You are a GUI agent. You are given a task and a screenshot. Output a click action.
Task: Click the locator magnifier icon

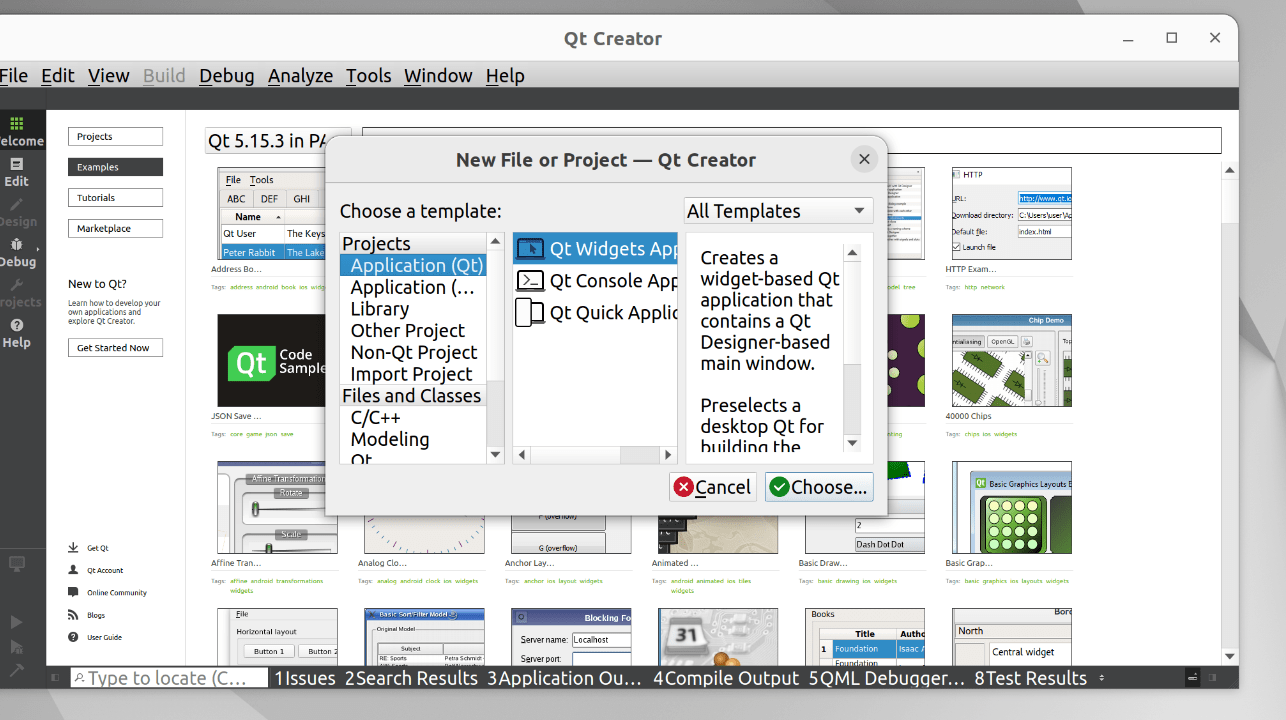[x=80, y=678]
